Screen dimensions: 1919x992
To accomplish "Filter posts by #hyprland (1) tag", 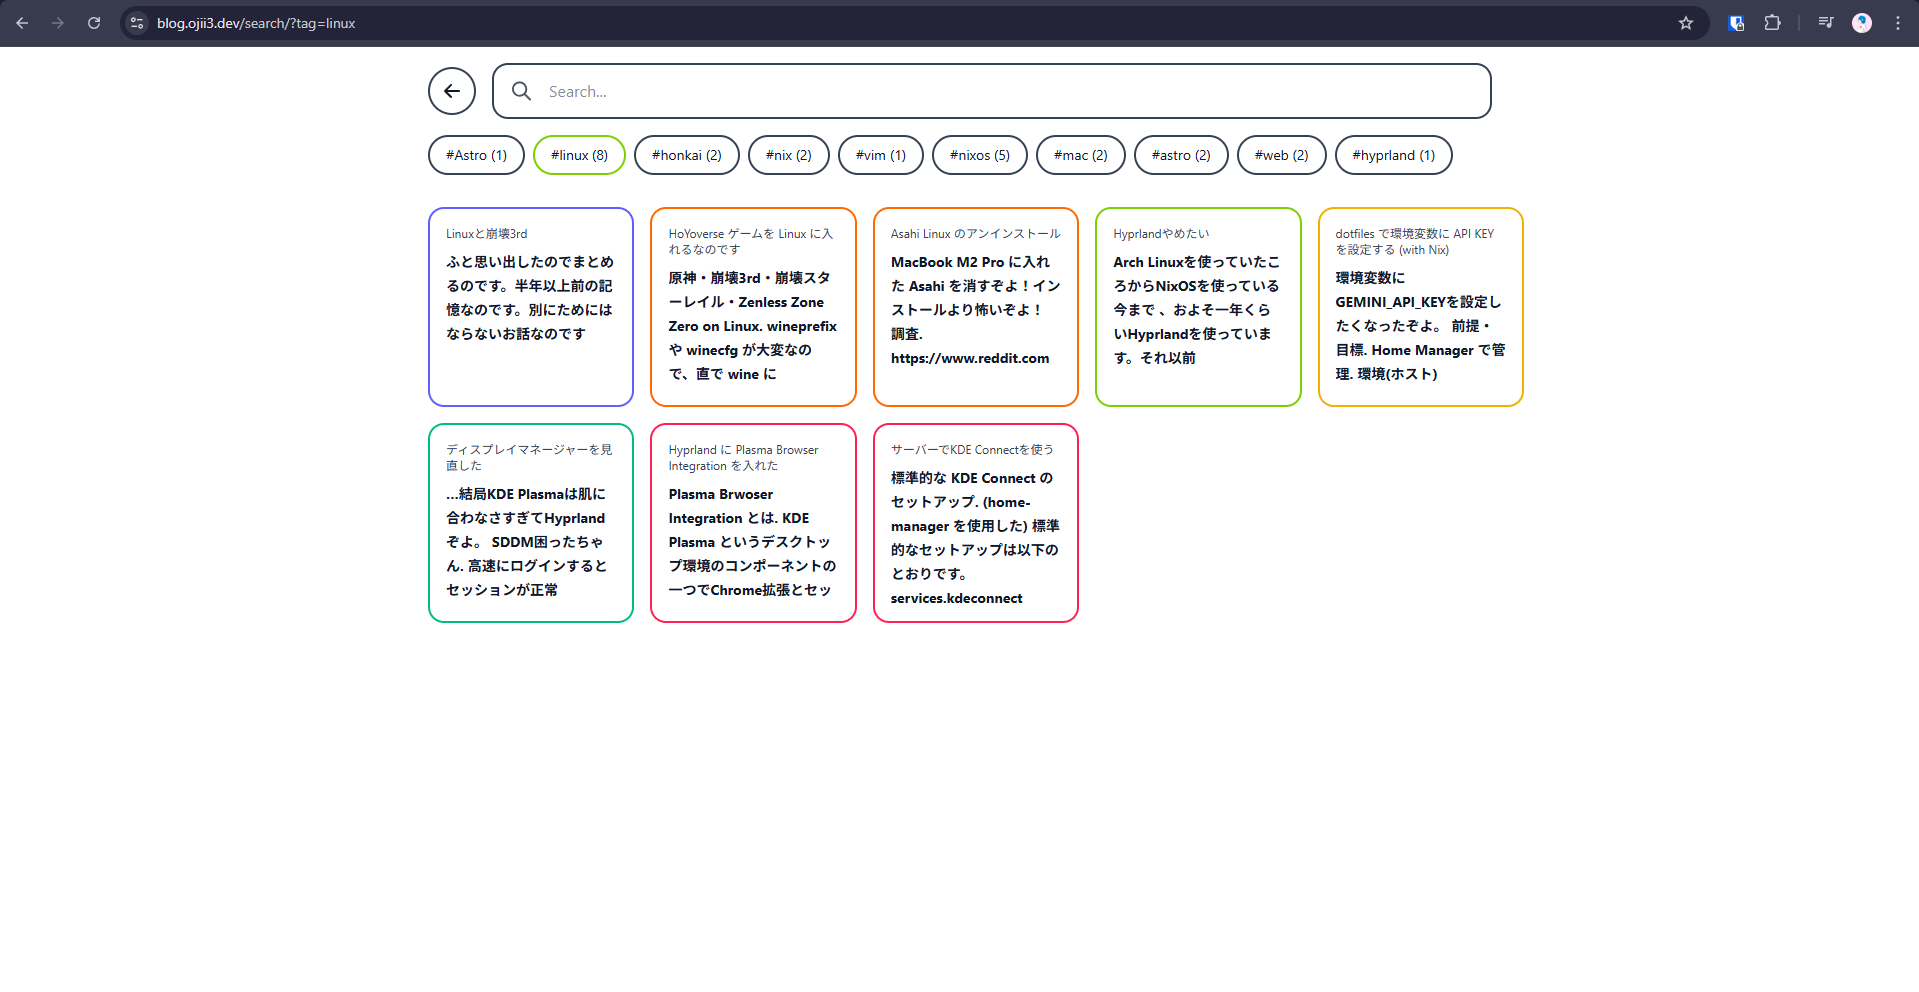I will 1393,155.
